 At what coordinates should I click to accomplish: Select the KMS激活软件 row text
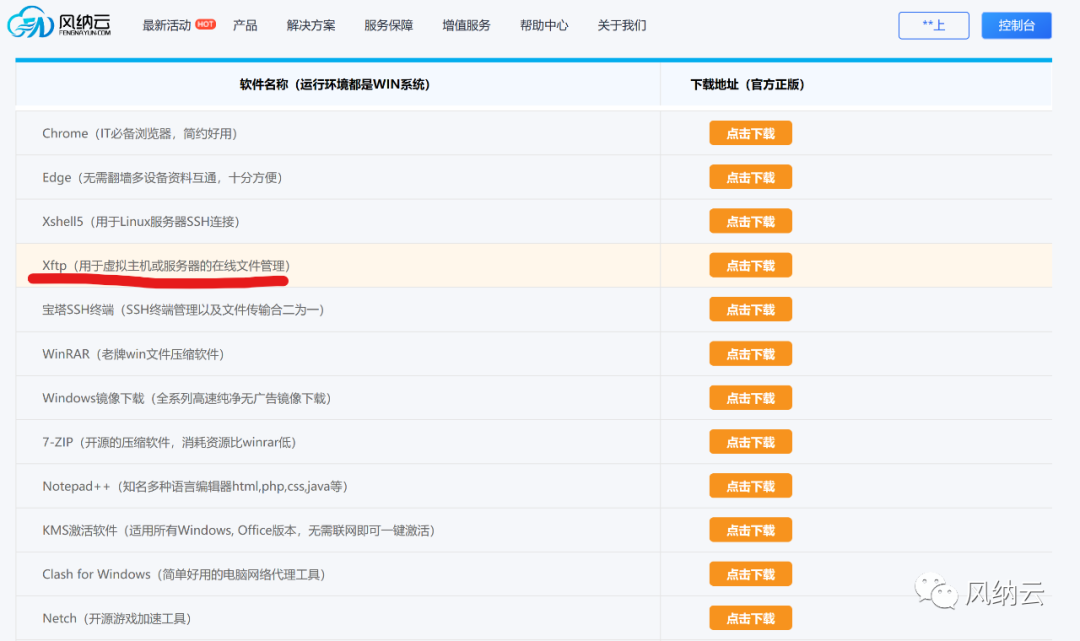[238, 530]
